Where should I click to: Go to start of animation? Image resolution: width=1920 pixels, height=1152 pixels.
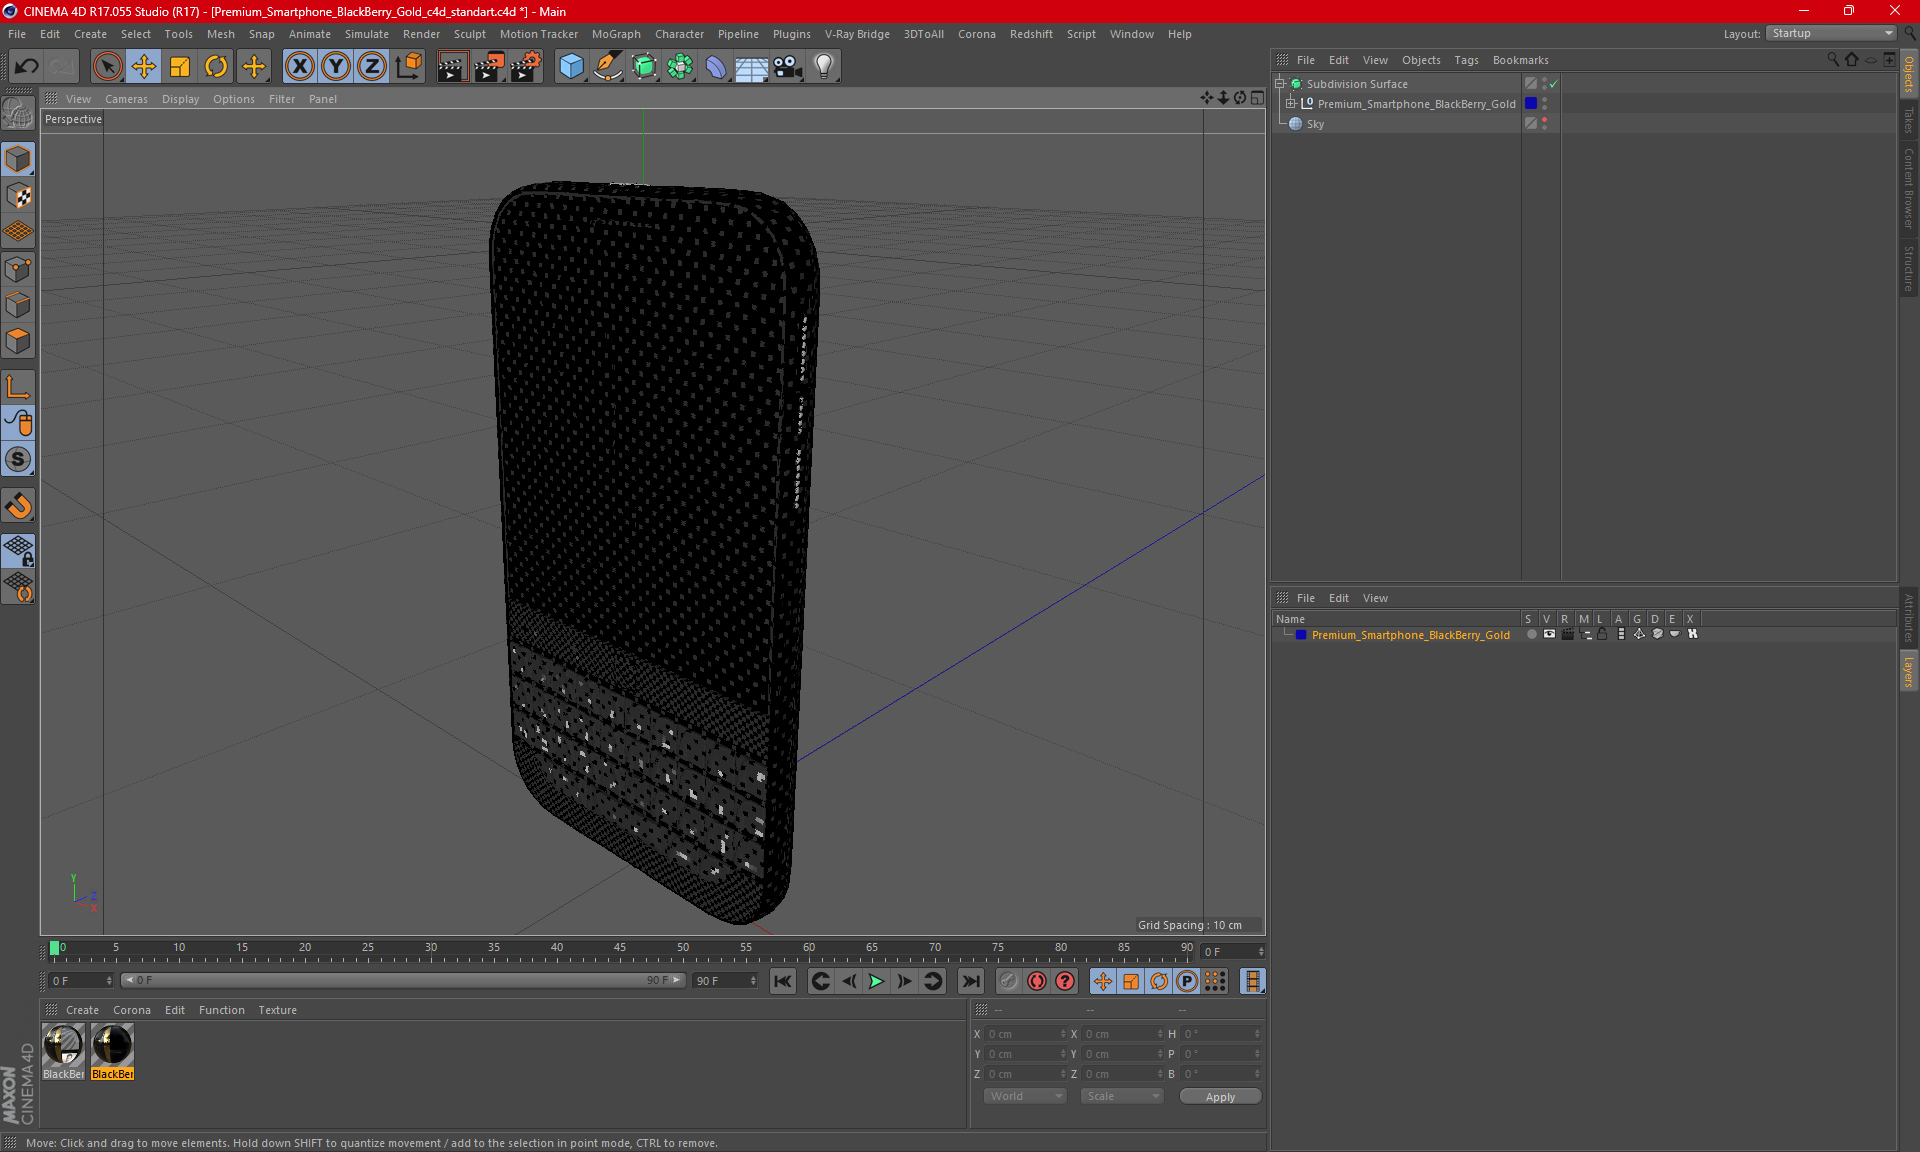[783, 981]
